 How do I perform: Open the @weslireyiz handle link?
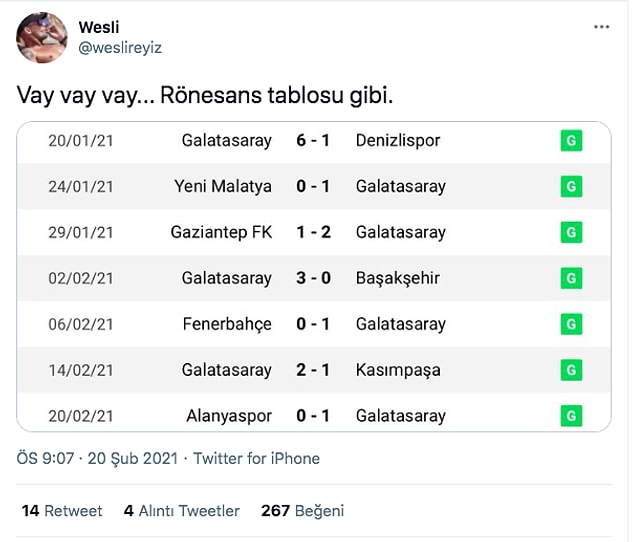click(120, 48)
